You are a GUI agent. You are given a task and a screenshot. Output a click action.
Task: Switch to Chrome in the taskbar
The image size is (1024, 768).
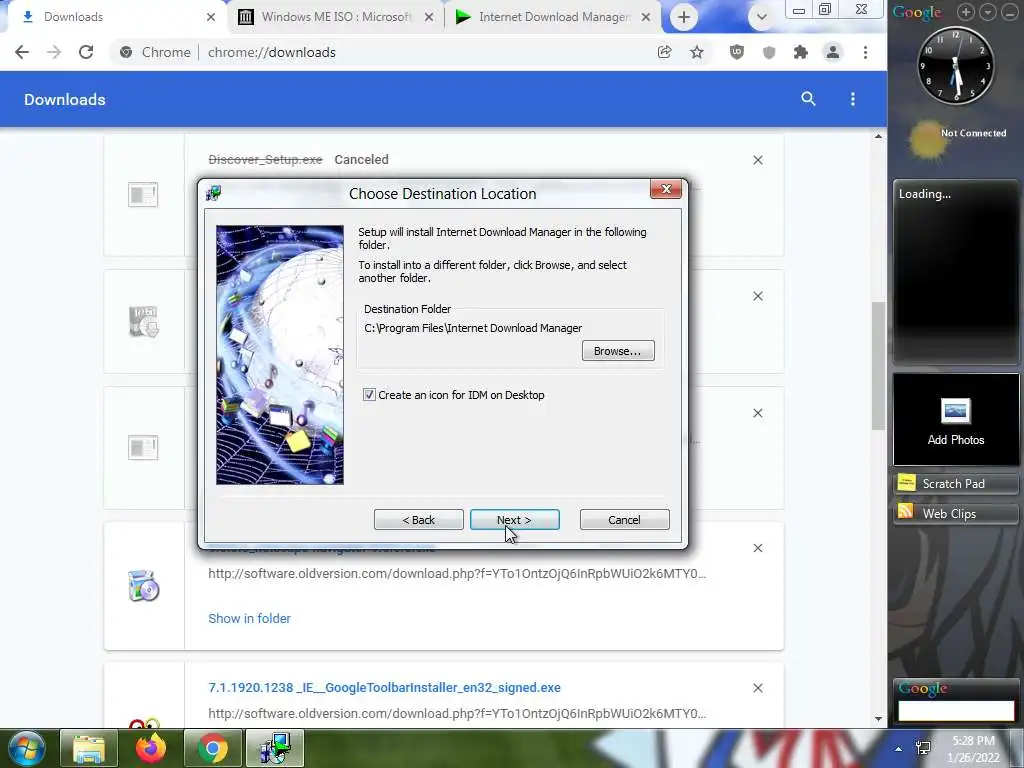(213, 748)
